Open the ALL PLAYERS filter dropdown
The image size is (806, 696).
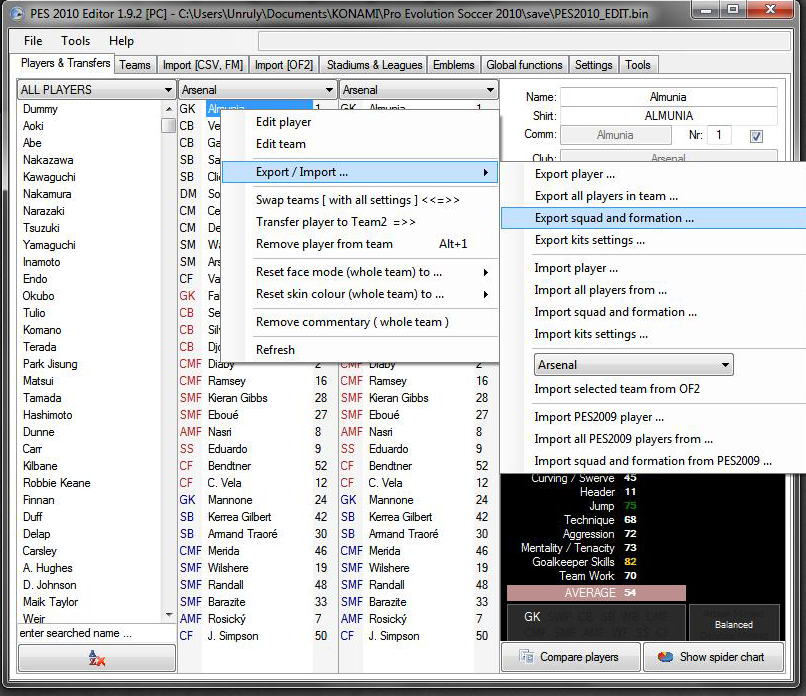point(96,90)
